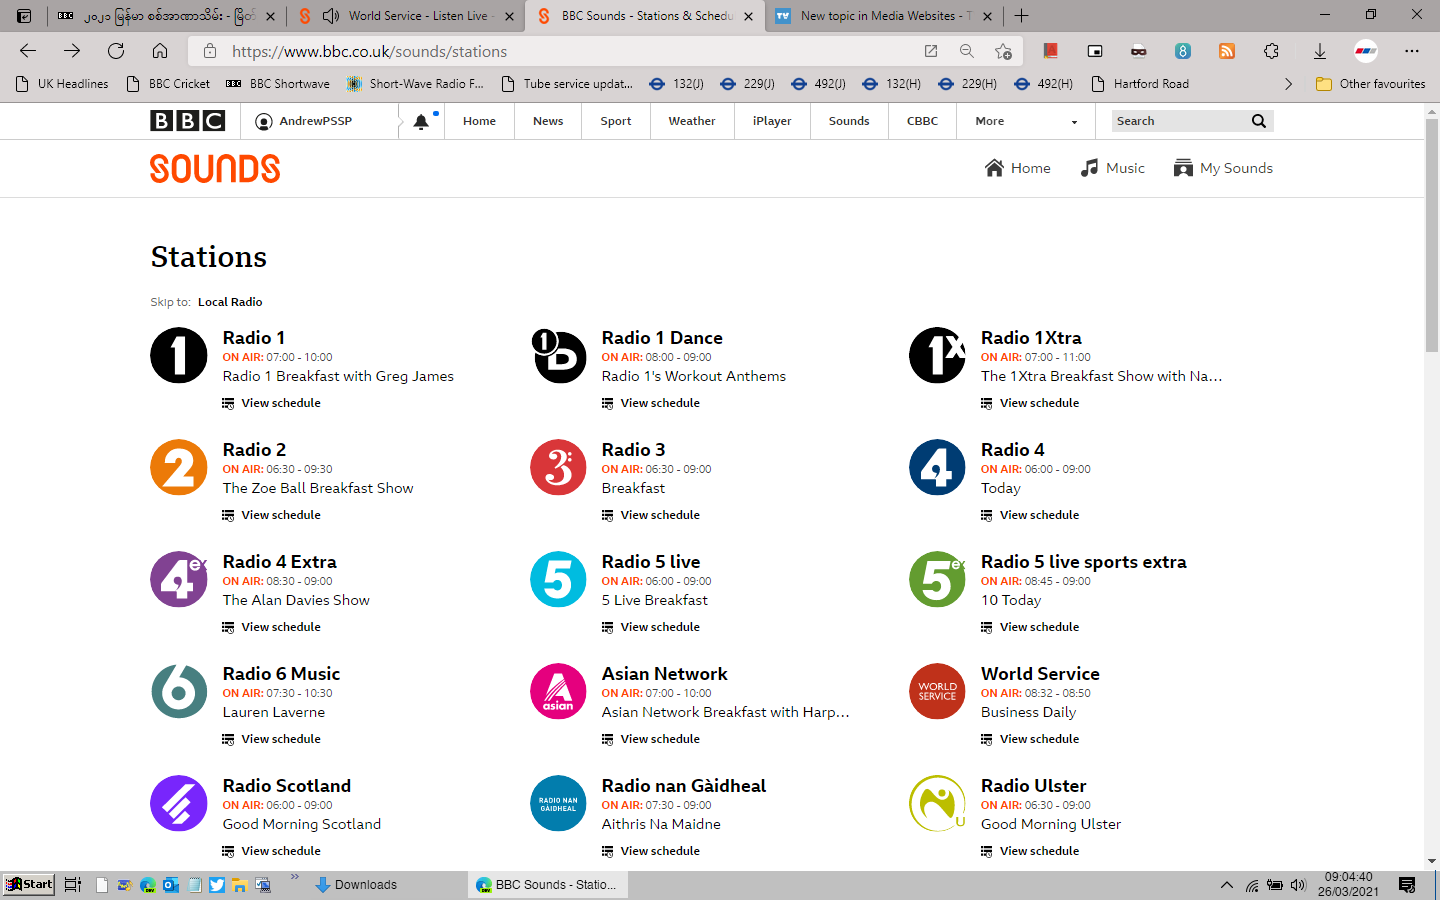The width and height of the screenshot is (1440, 900).
Task: Open the Sounds Music page
Action: click(x=1113, y=168)
